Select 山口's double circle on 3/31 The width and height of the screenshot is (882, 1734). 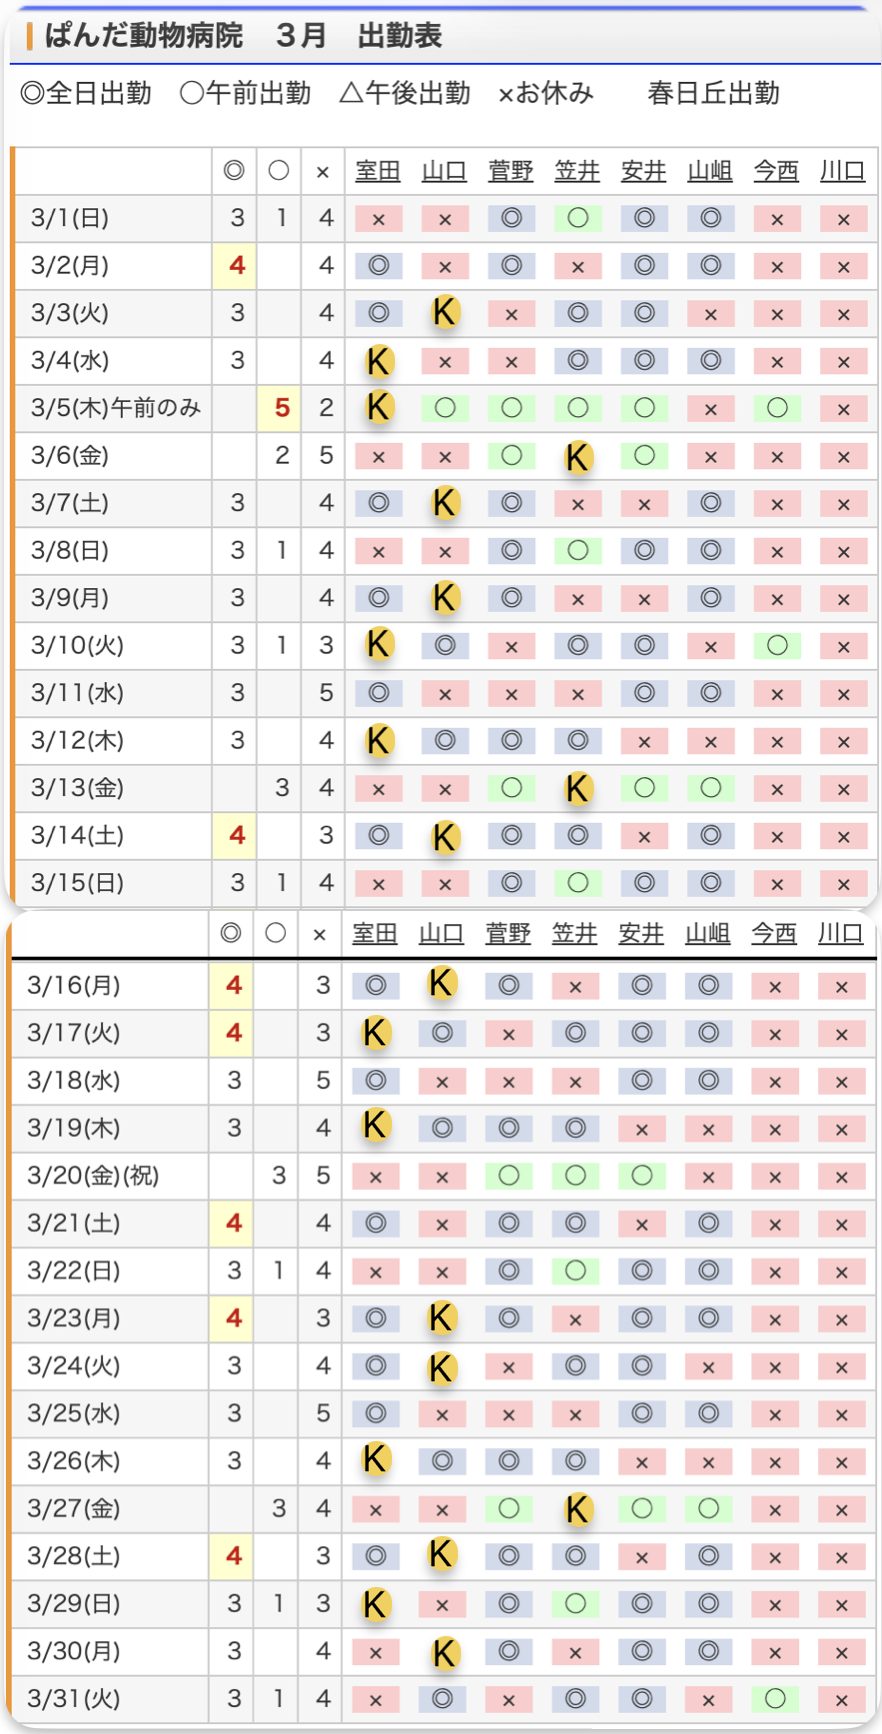[442, 1698]
